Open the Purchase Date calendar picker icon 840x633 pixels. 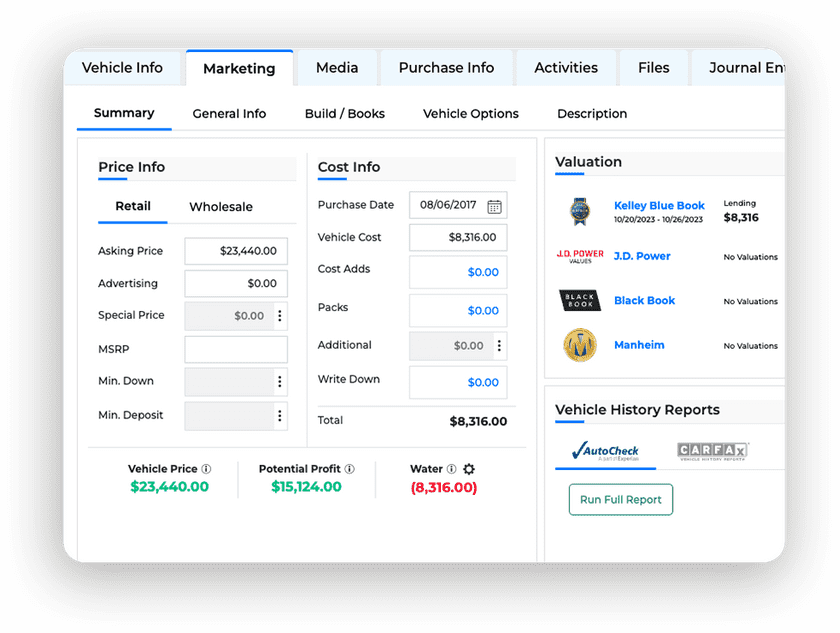click(x=494, y=206)
